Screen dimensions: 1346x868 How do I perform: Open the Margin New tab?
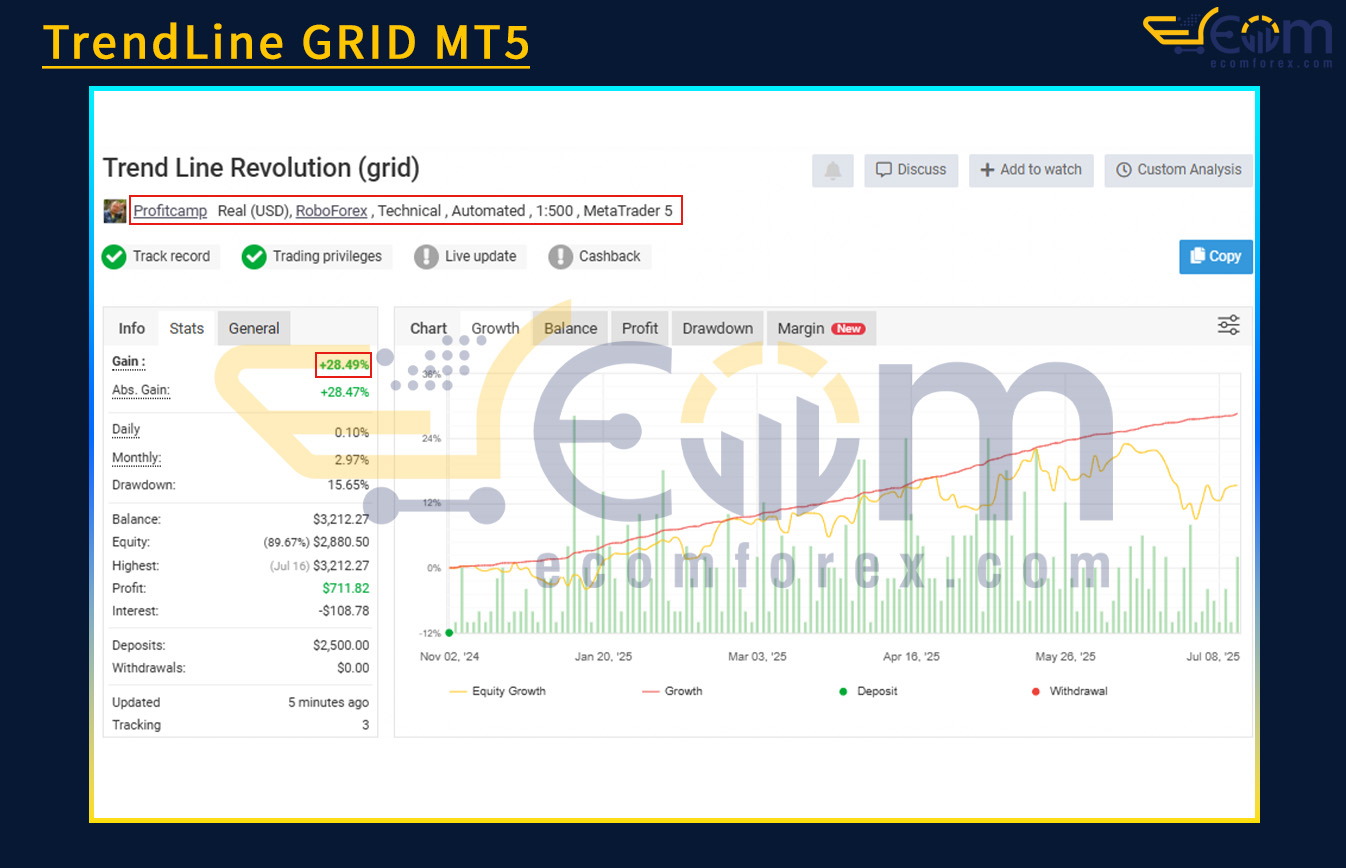pos(821,328)
